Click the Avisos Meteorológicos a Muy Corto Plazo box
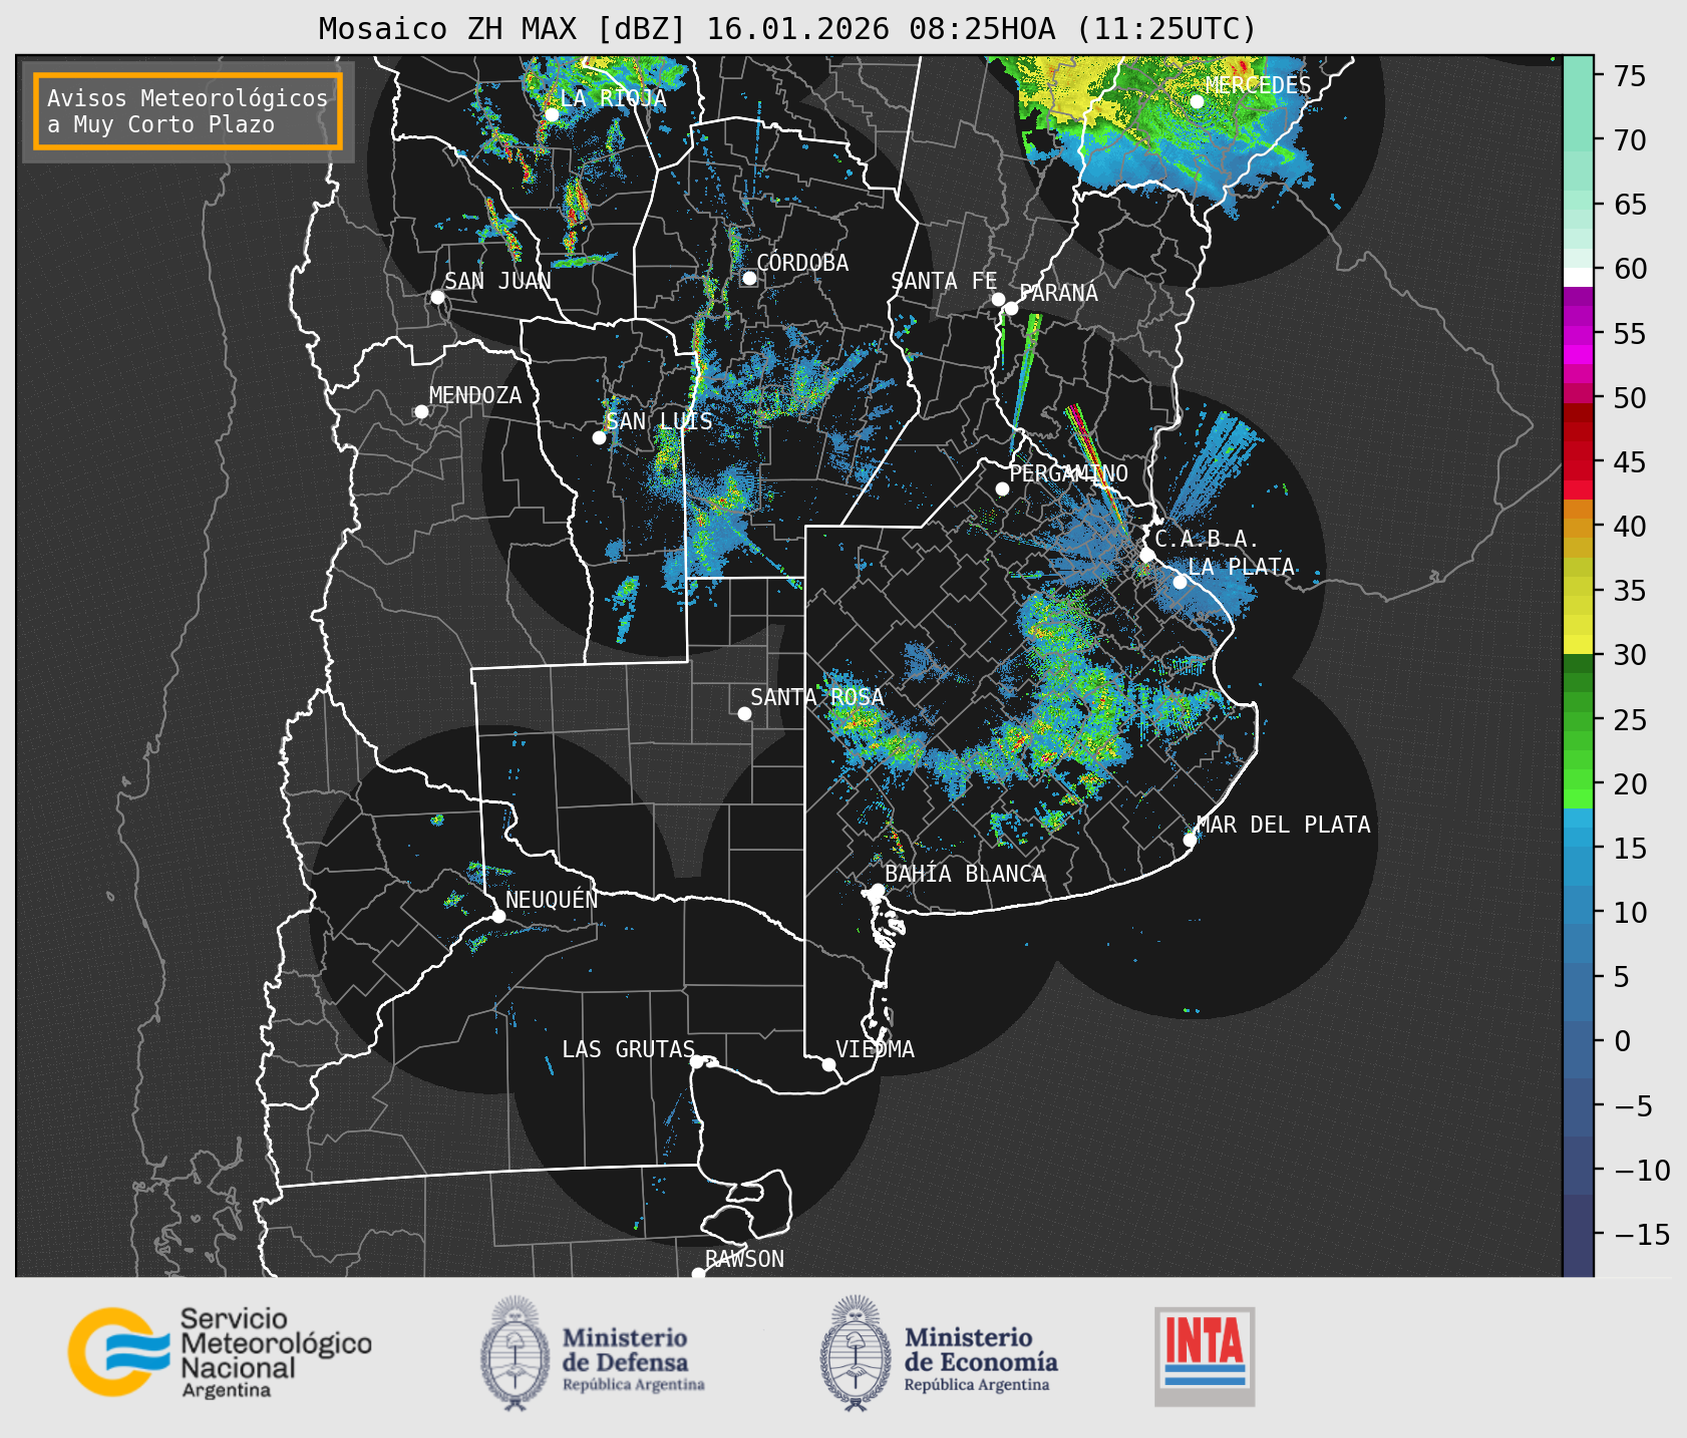The image size is (1687, 1438). tap(188, 111)
